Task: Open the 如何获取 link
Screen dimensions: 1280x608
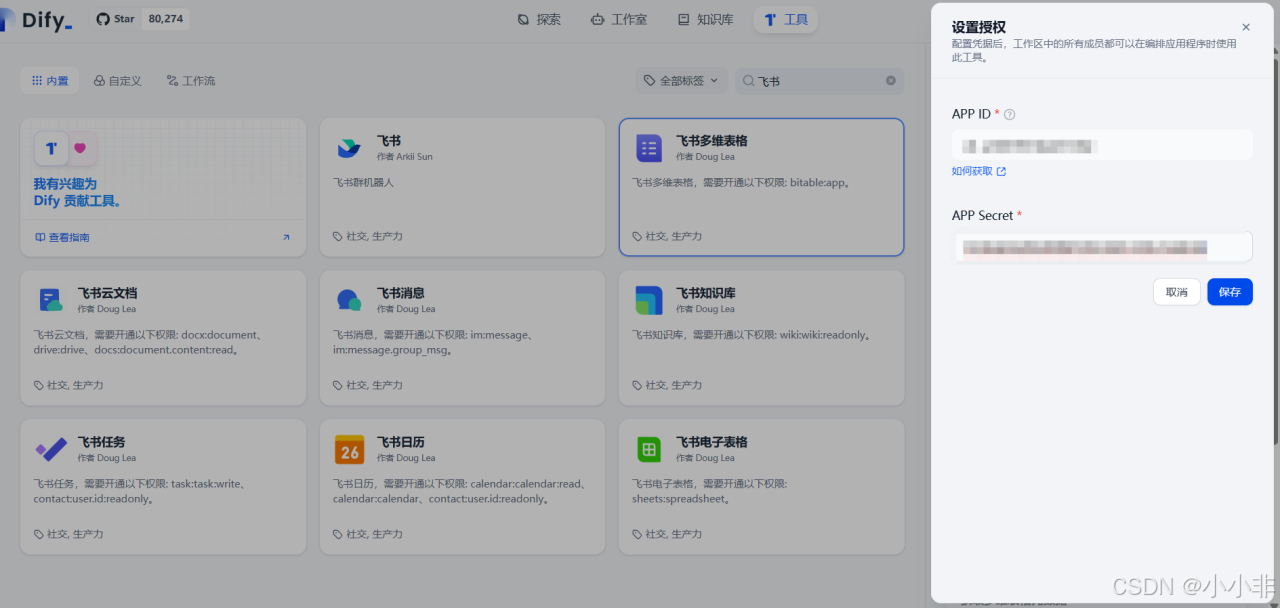Action: tap(978, 171)
